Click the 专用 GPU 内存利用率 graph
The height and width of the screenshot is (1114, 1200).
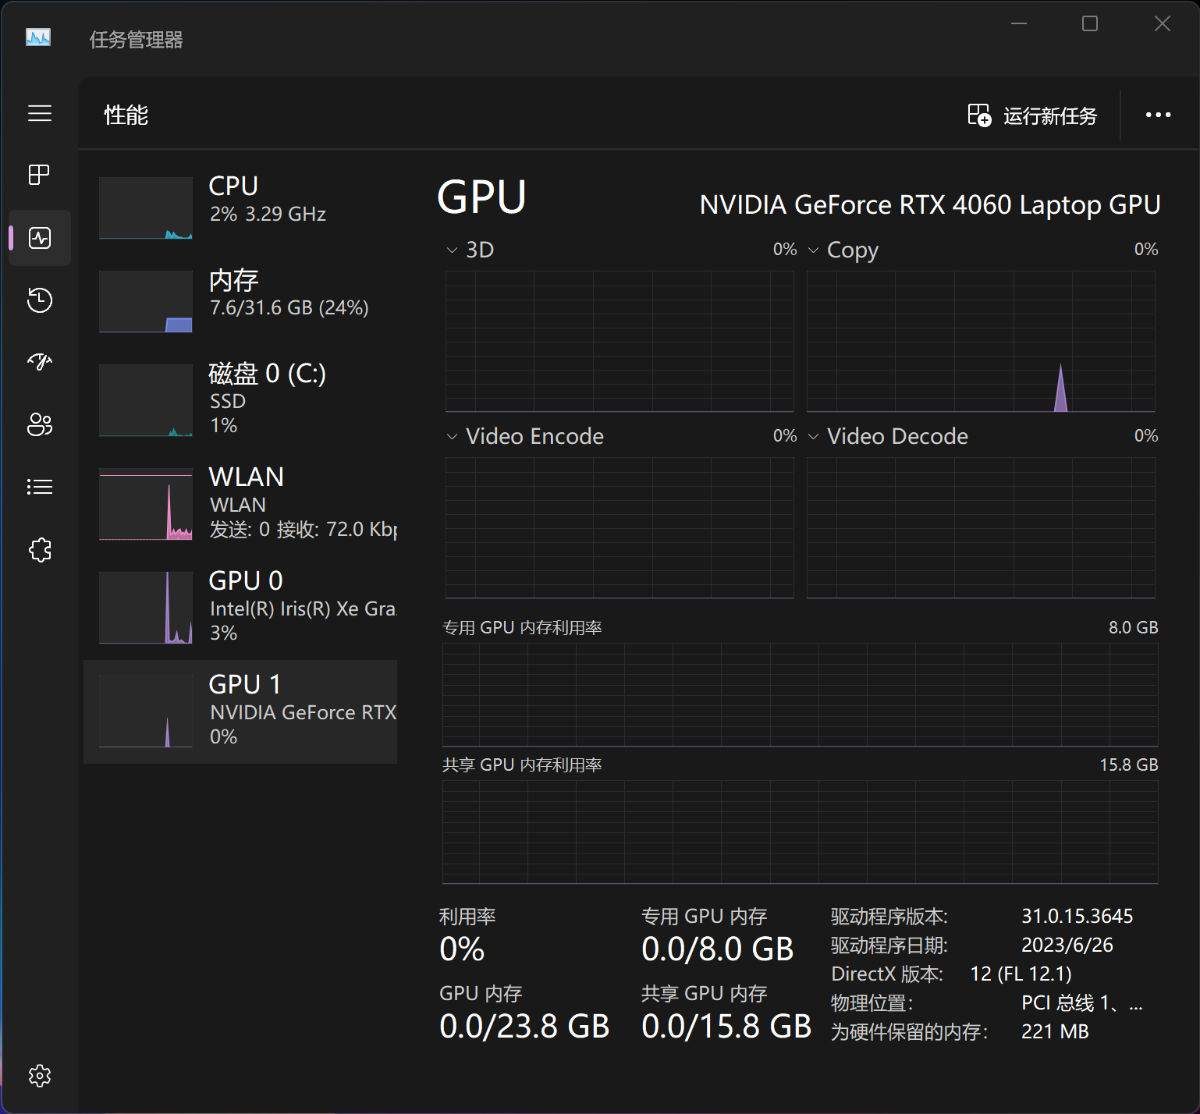coord(800,695)
